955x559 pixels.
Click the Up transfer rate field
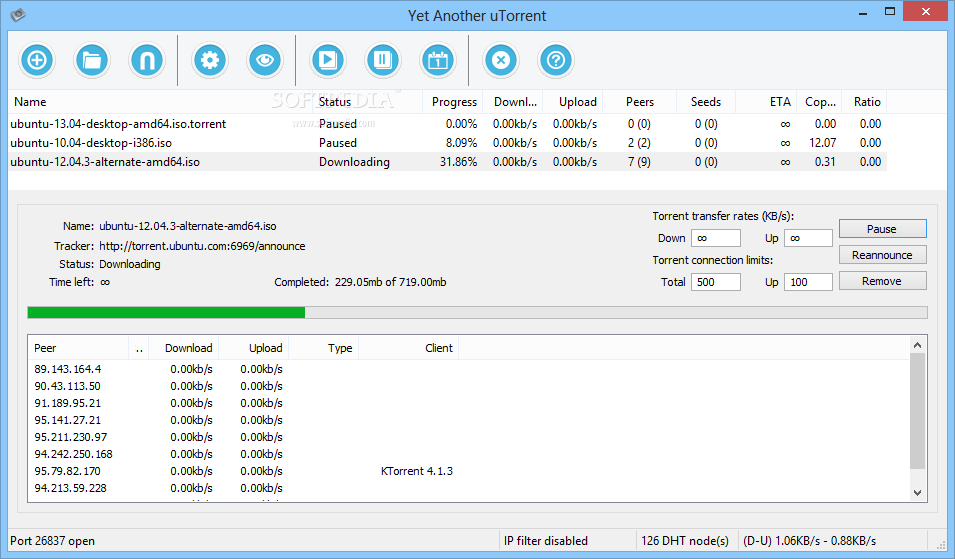pyautogui.click(x=808, y=238)
